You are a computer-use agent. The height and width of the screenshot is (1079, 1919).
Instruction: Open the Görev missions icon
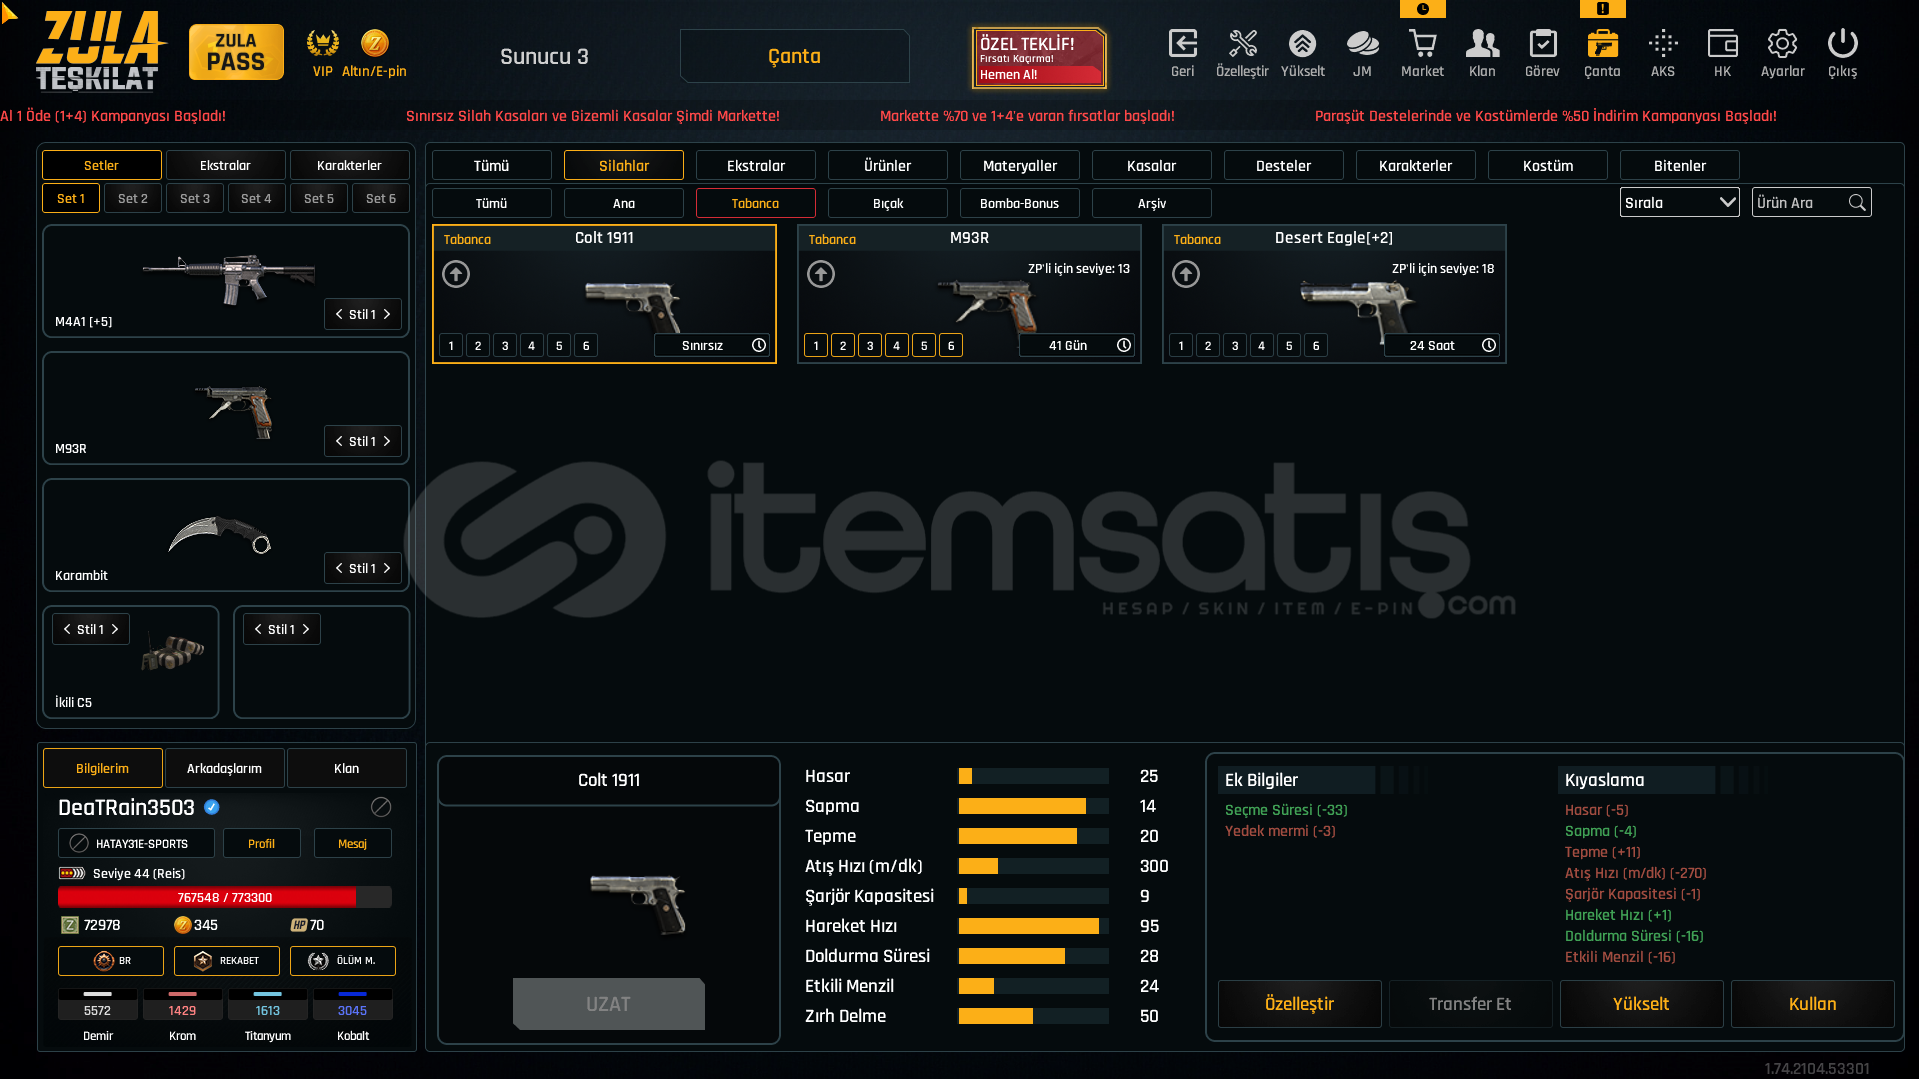[x=1542, y=44]
